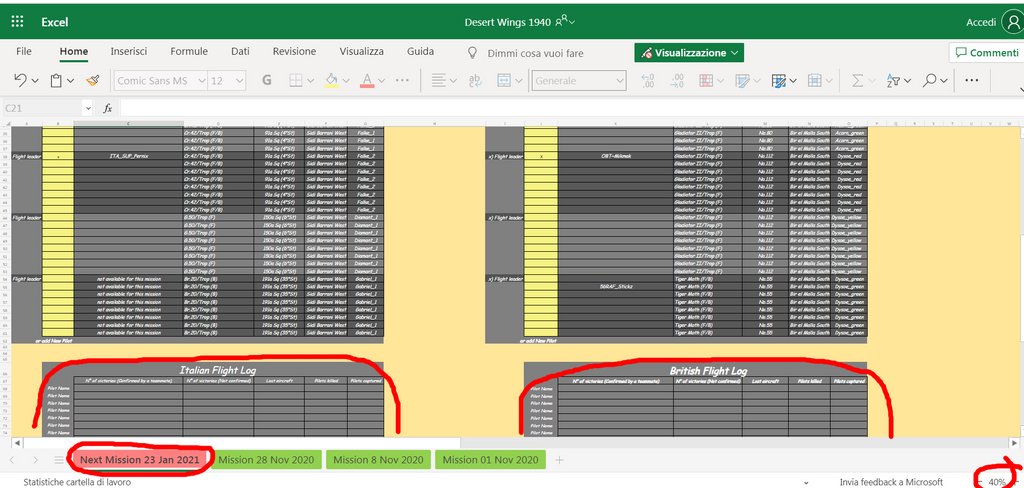Go to next sheet arrow
This screenshot has height=488, width=1024.
point(35,460)
